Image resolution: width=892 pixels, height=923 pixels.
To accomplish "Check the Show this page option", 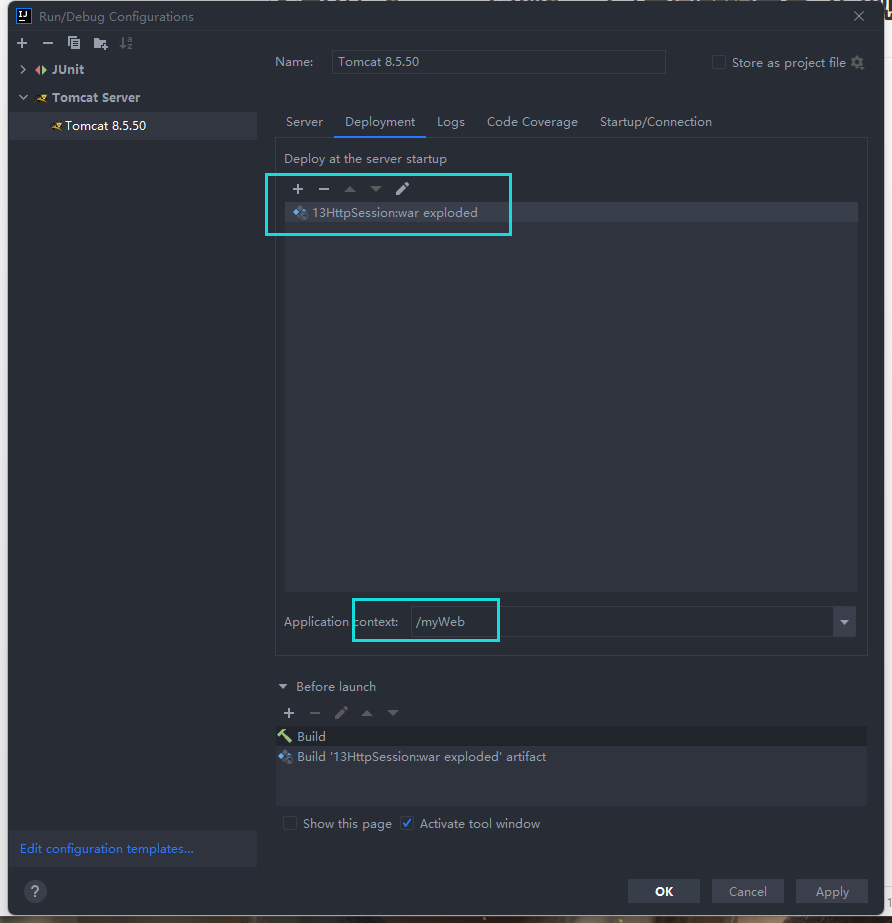I will 290,823.
